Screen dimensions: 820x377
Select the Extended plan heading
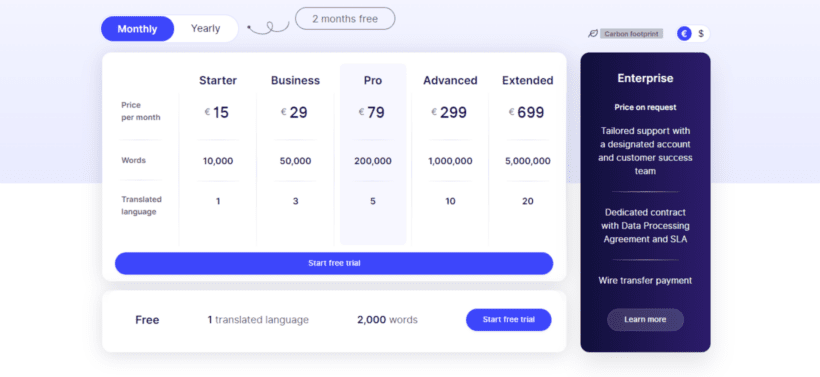coord(528,81)
